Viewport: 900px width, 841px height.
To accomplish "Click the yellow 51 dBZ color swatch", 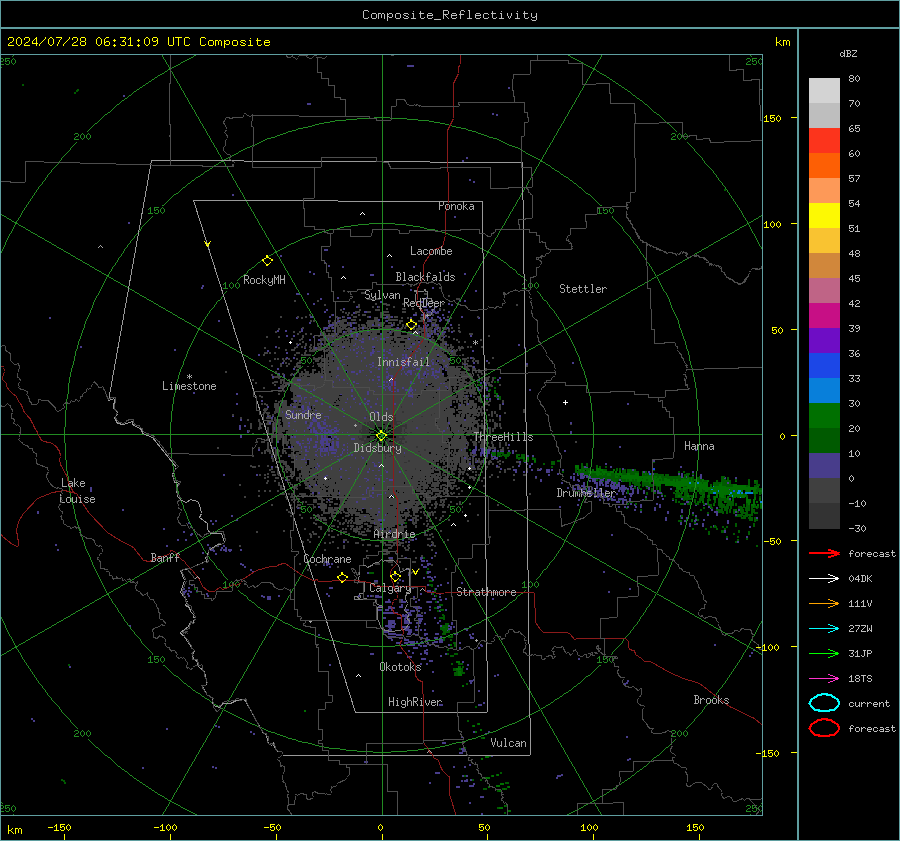I will 824,216.
